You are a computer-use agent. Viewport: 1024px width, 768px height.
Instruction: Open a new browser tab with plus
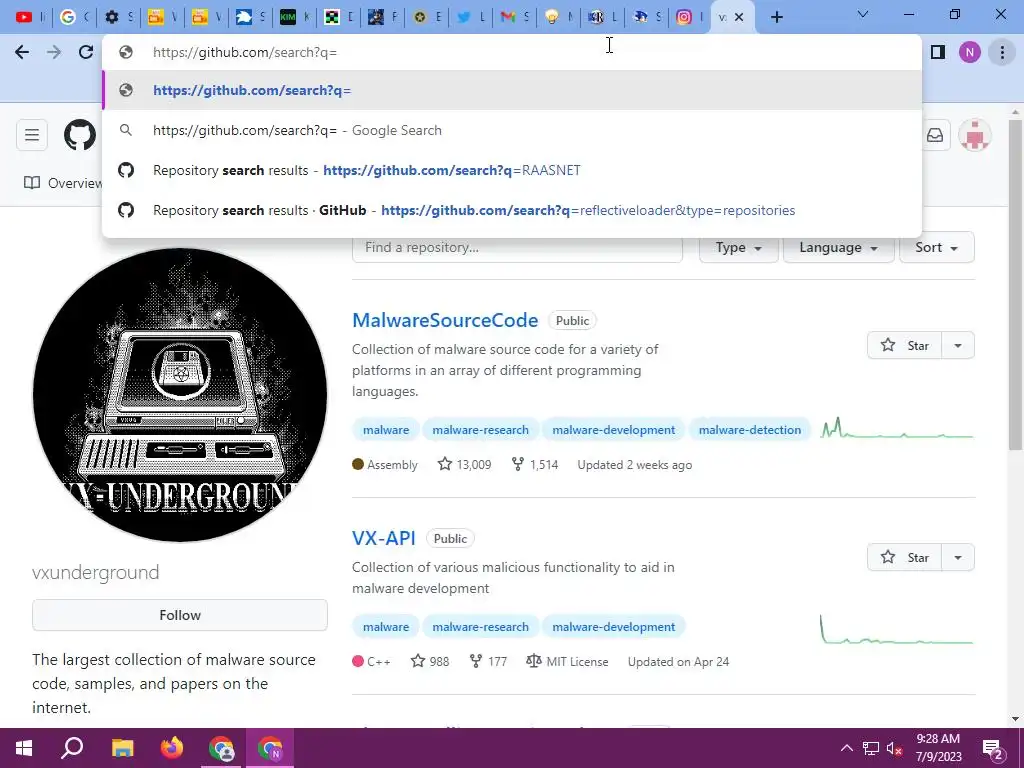pos(776,17)
